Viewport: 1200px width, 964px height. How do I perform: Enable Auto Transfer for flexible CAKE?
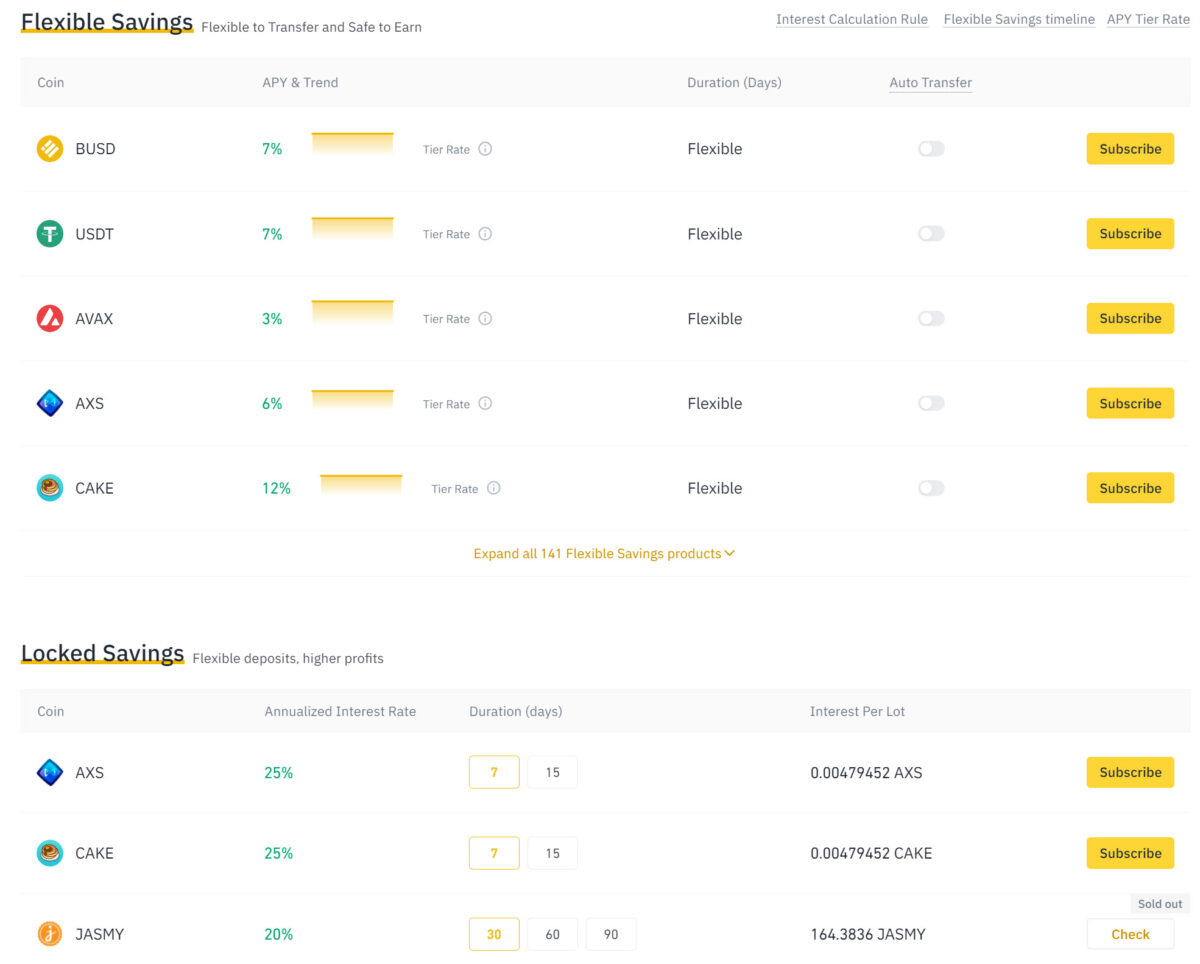[931, 488]
